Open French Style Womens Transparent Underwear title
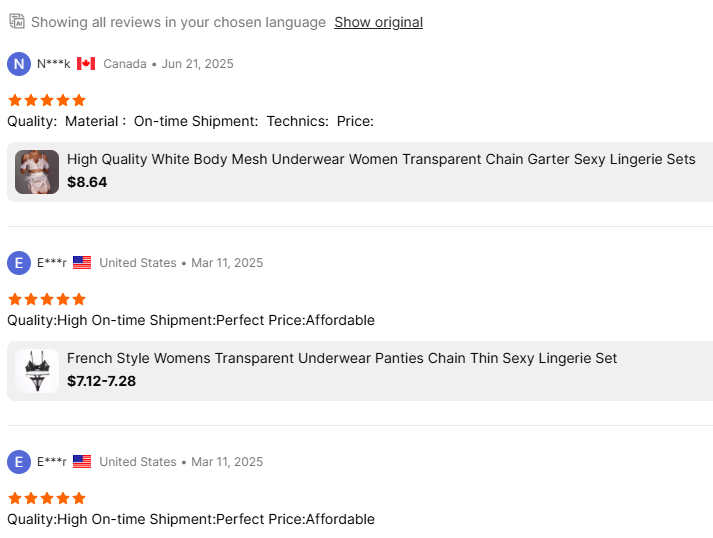The height and width of the screenshot is (538, 713). coord(342,358)
